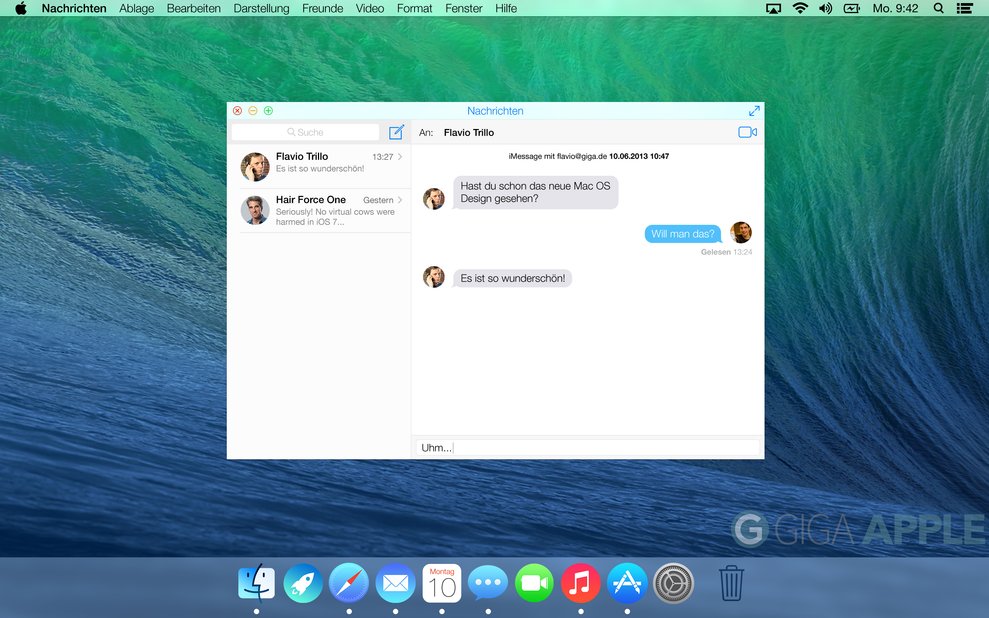Click bubble 'Hast du schon das neue Mac OS'
989x618 pixels.
pyautogui.click(x=535, y=192)
